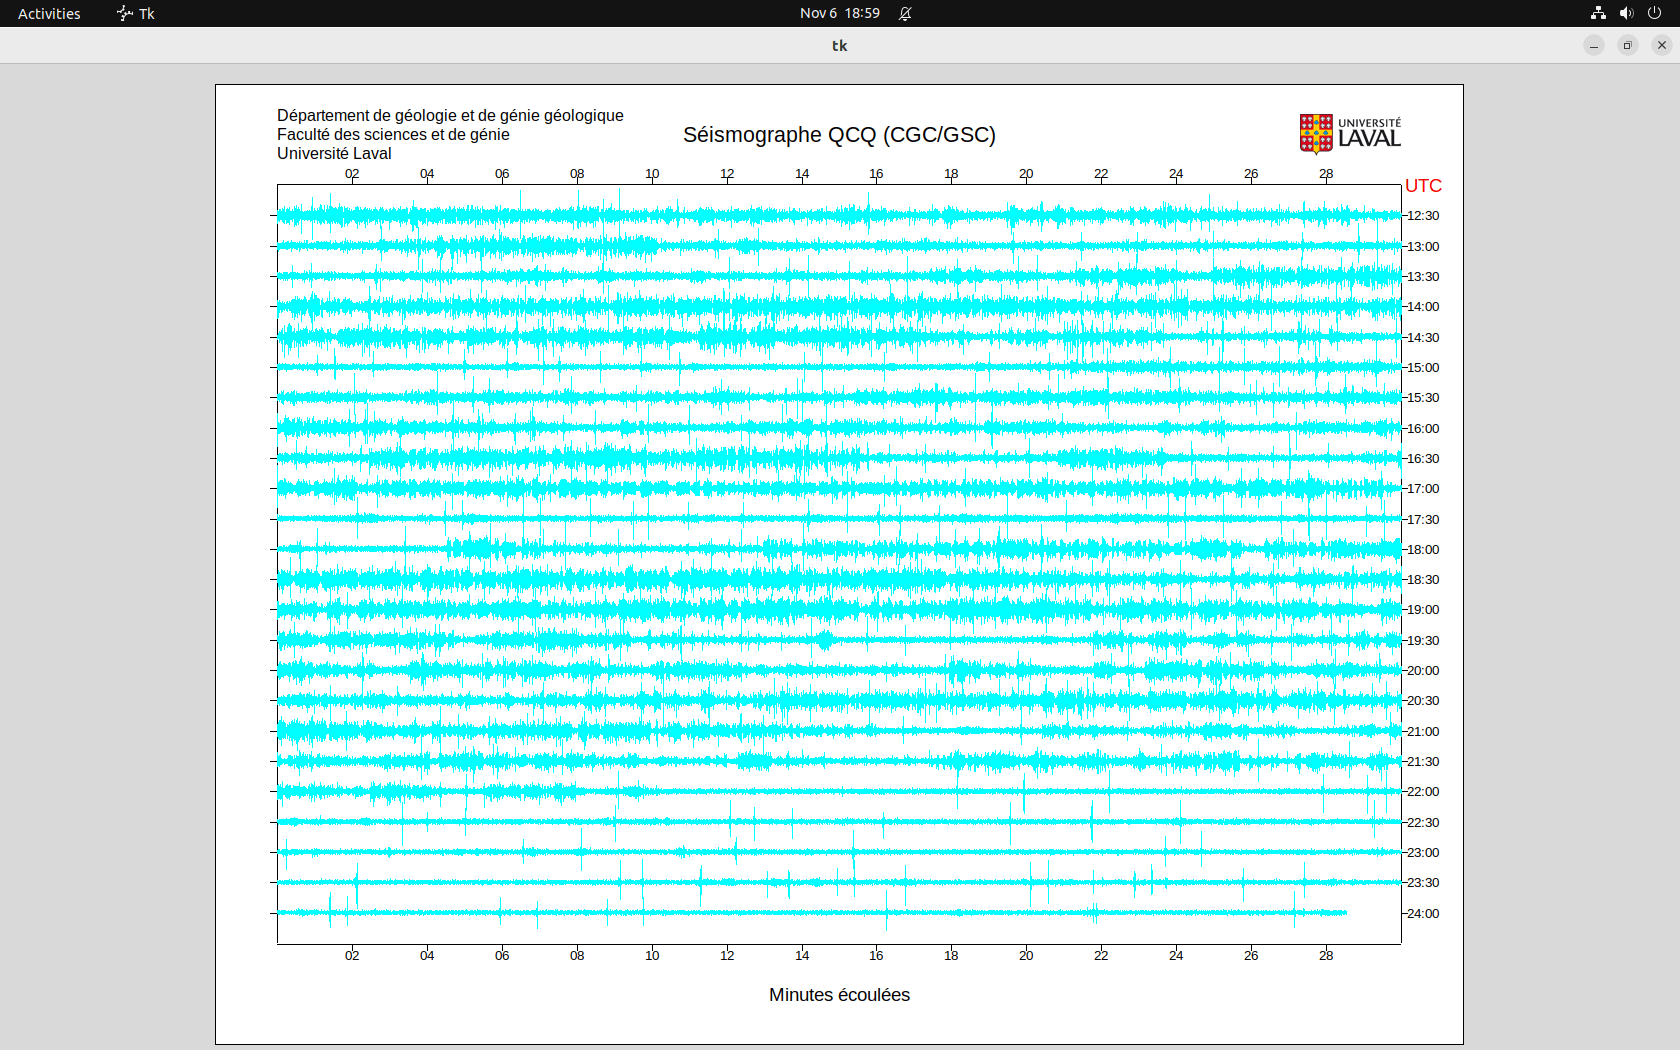Open the Nov 6 18:59 clock menu
This screenshot has height=1050, width=1680.
click(839, 13)
